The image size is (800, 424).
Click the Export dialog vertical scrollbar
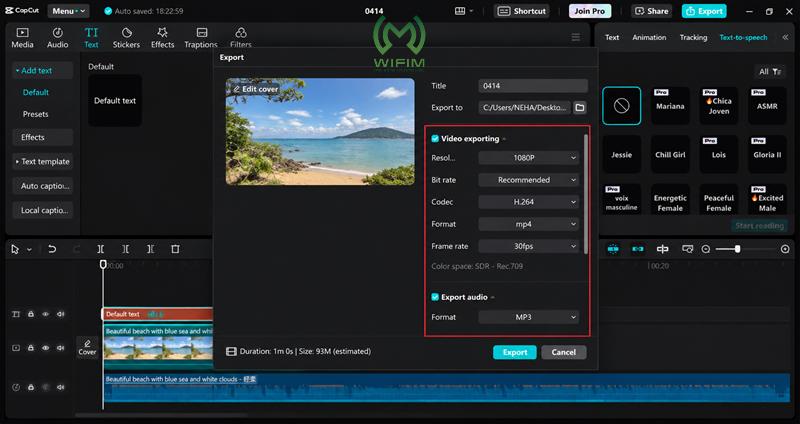586,194
